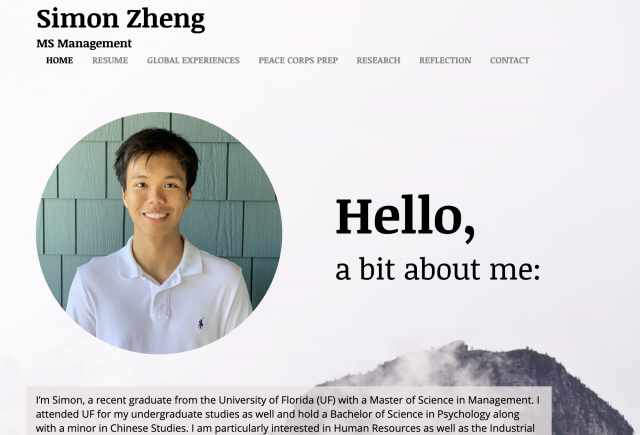Screen dimensions: 640x435
Task: Click 'Human Resources' in the bio paragraph
Action: [377, 428]
